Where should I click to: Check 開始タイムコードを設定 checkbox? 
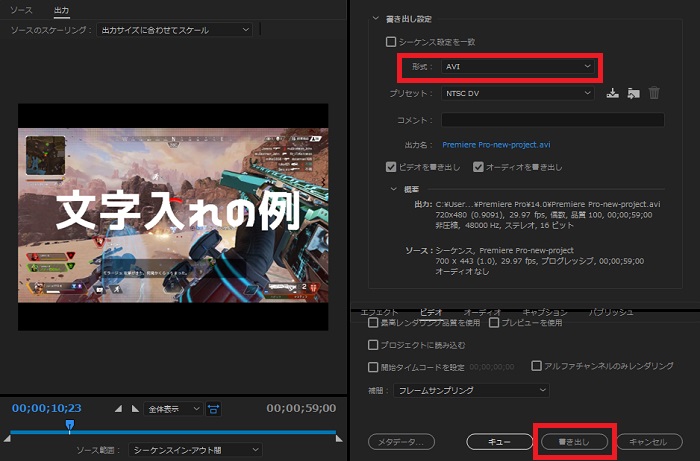coord(373,367)
